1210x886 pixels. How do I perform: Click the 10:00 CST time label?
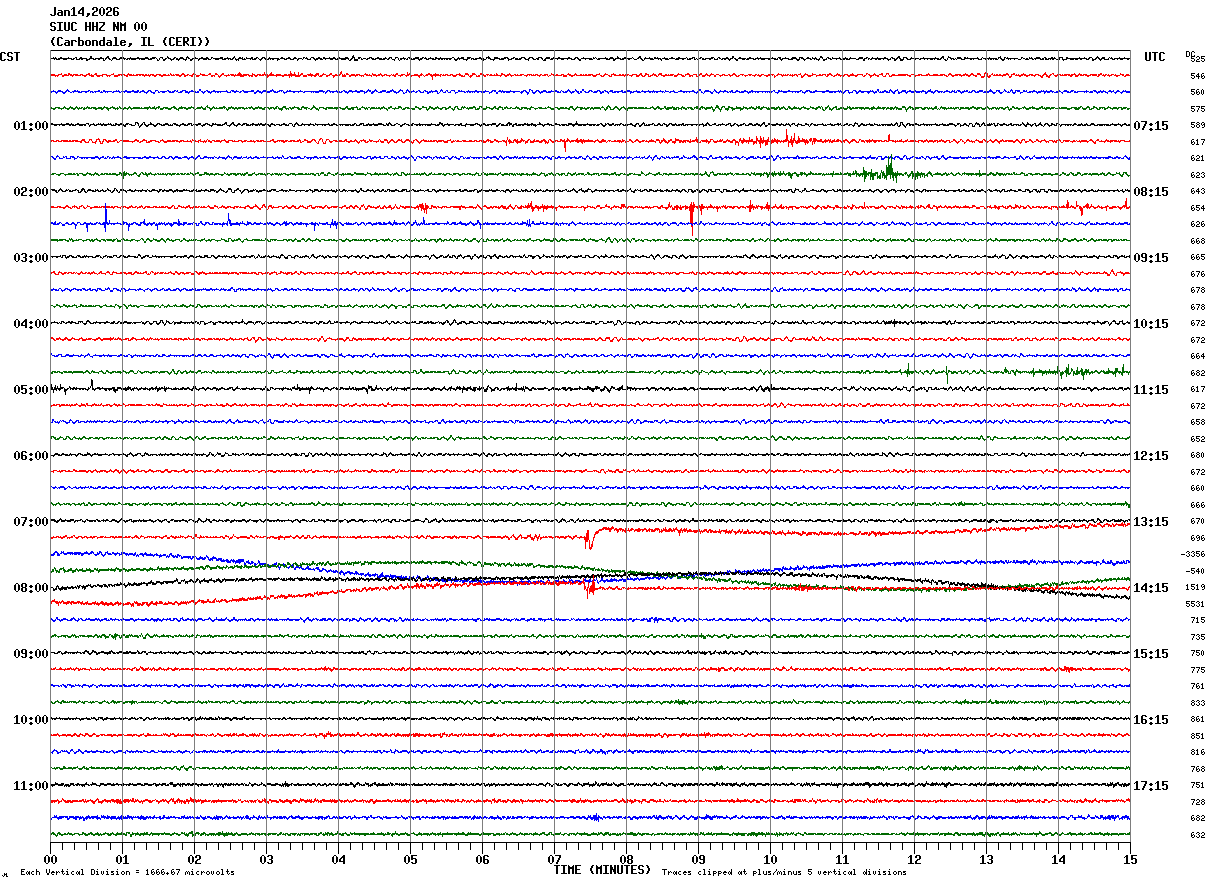(x=31, y=720)
